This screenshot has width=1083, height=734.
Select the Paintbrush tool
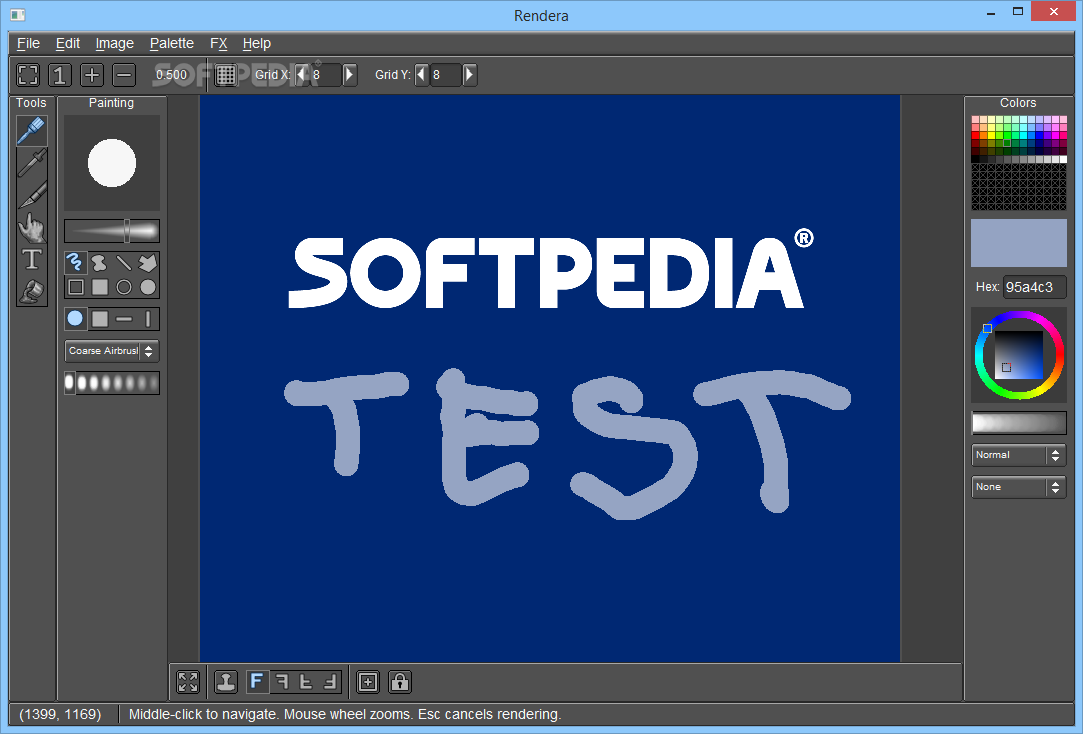click(32, 131)
